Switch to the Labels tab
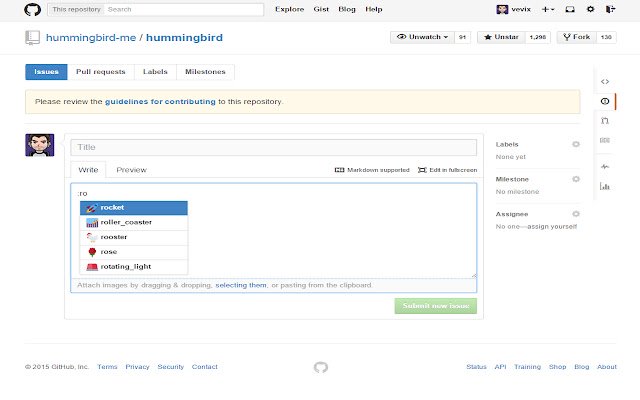The height and width of the screenshot is (400, 640). coord(155,72)
